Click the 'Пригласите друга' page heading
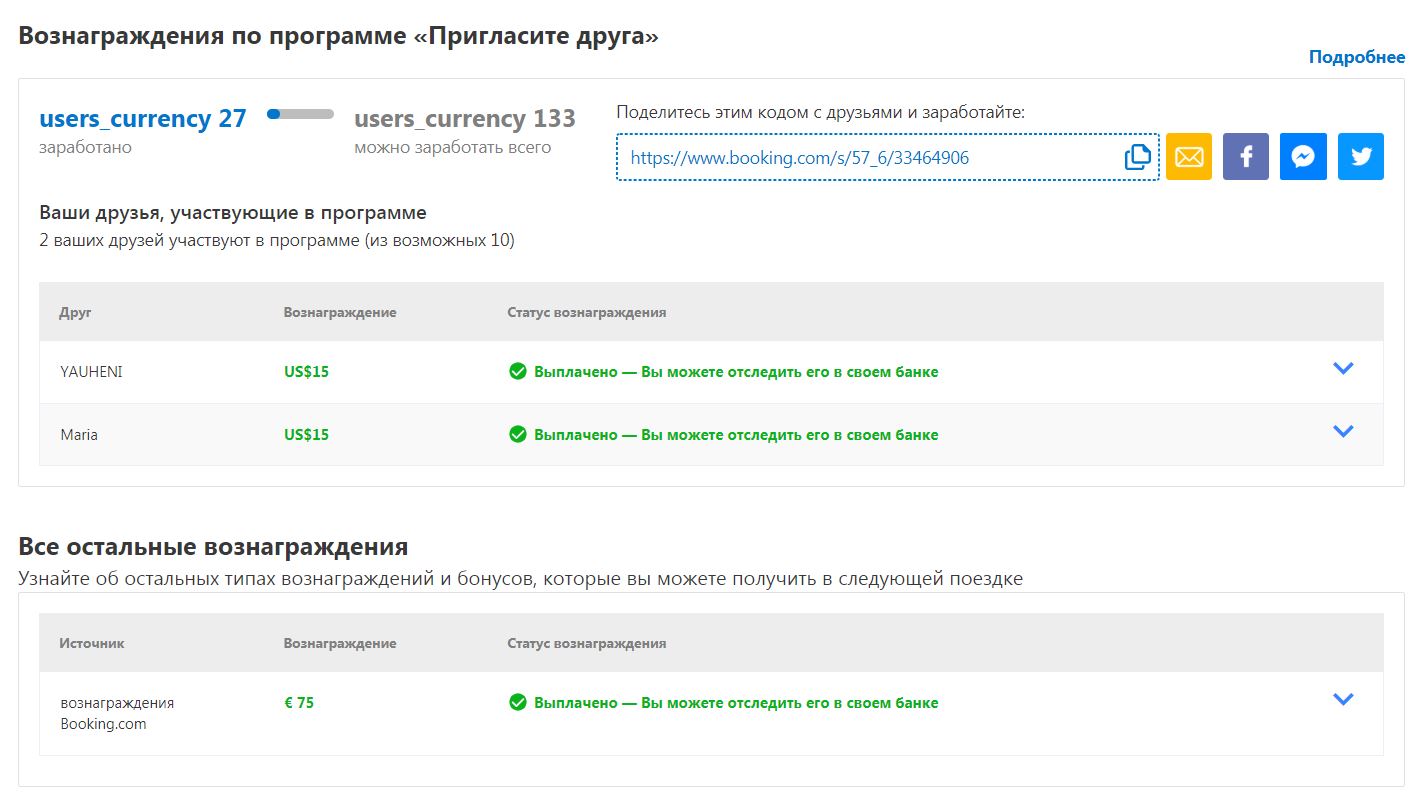The image size is (1423, 800). coord(339,37)
